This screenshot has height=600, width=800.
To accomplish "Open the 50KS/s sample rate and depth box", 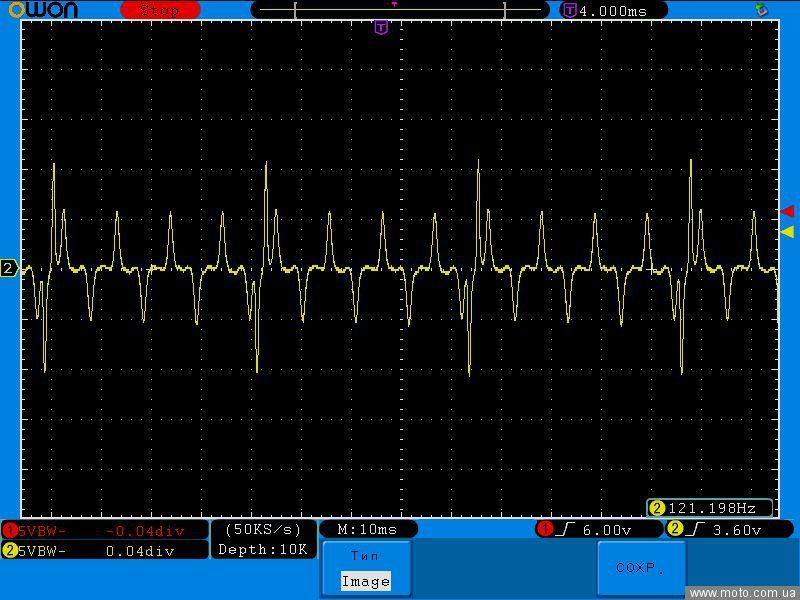I will click(x=263, y=539).
